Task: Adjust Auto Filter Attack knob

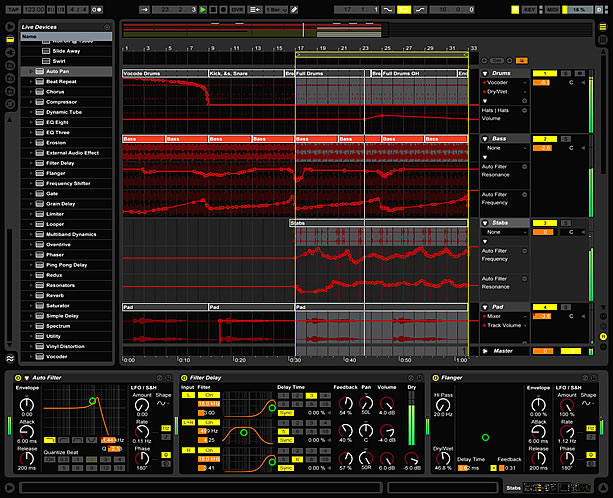Action: tap(27, 432)
